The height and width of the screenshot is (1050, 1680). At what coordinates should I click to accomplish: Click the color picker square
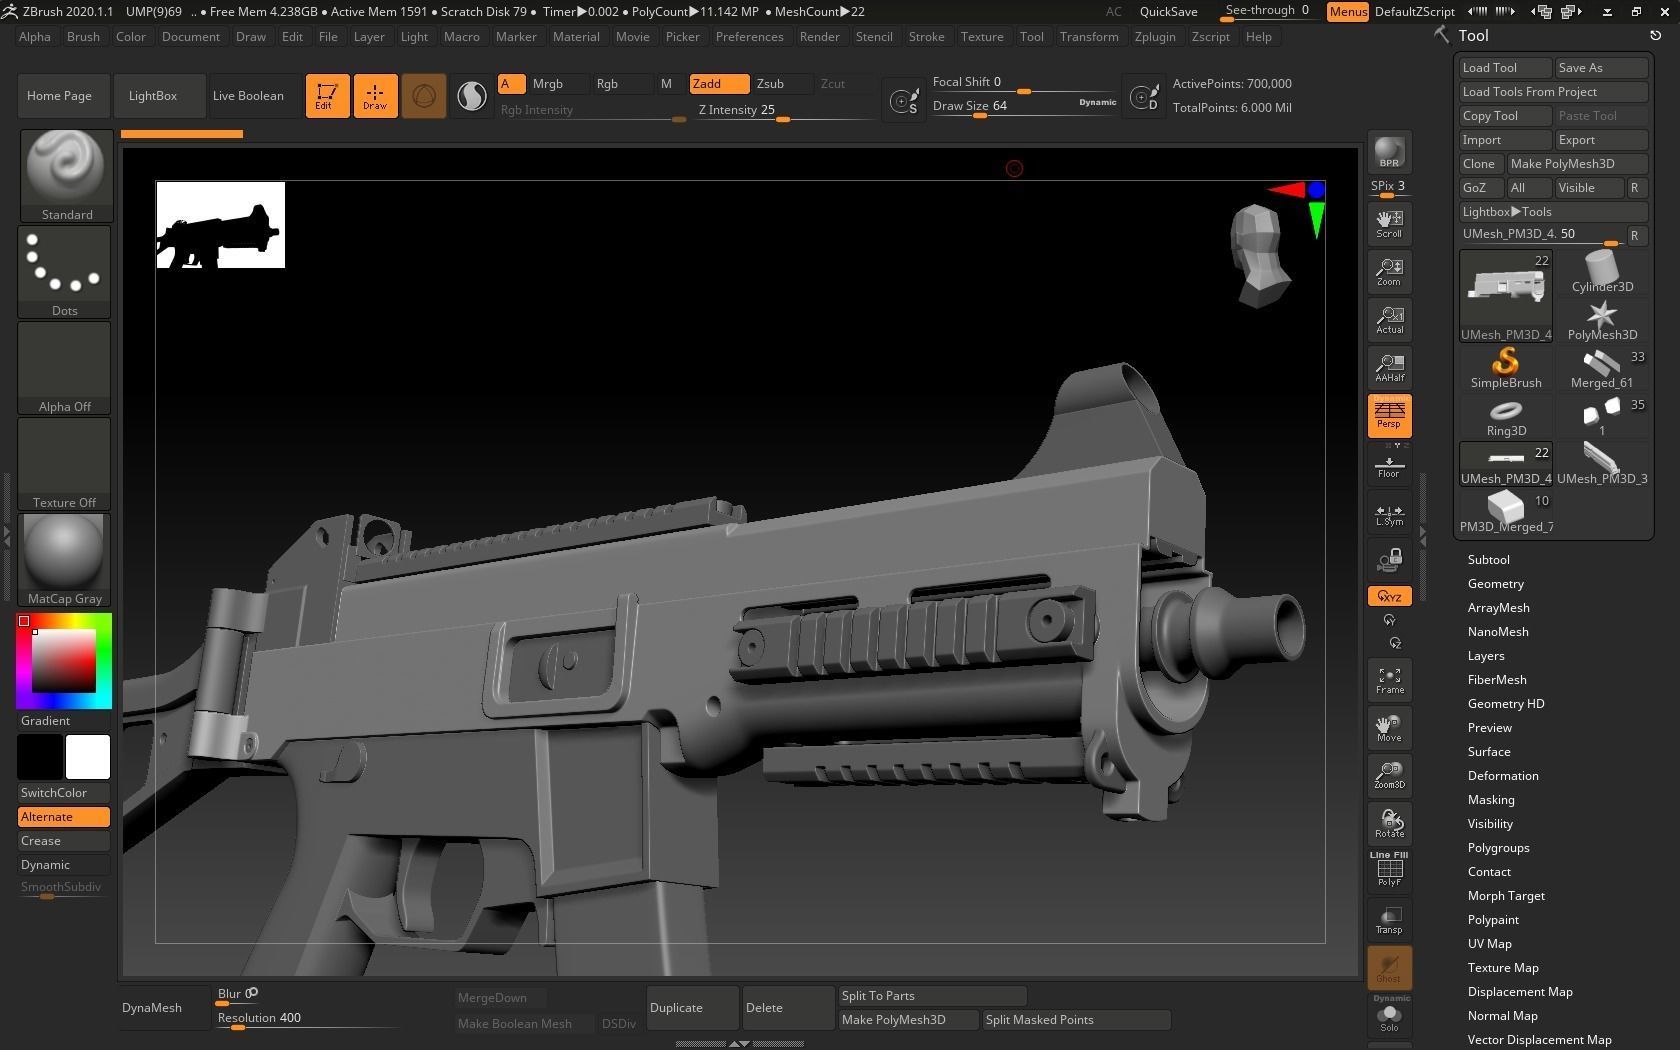64,661
